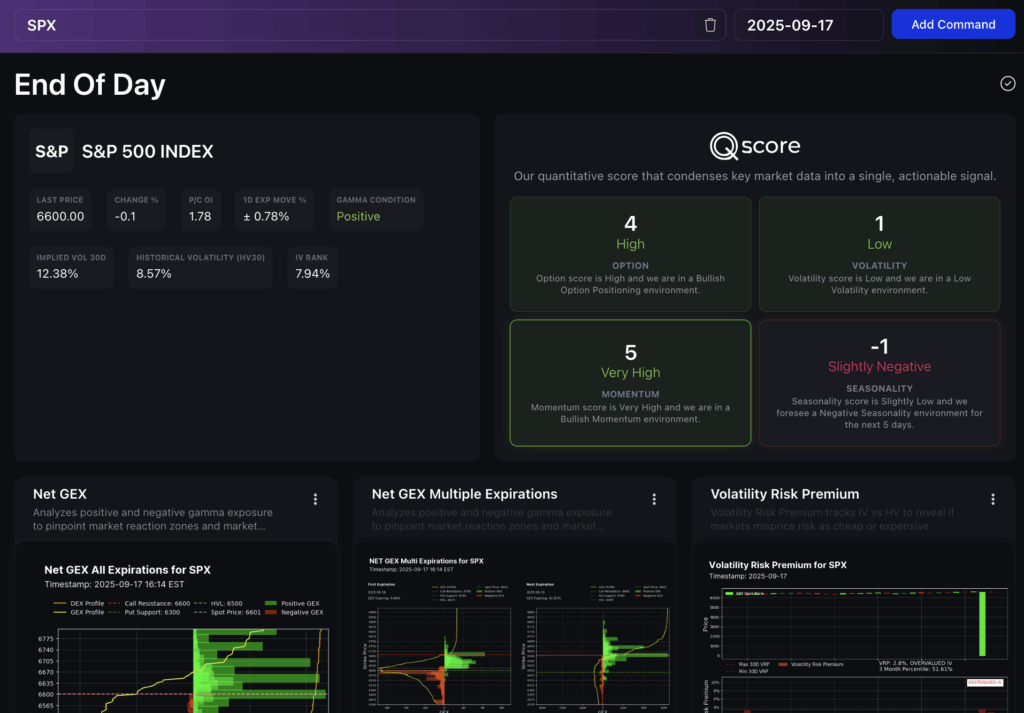Click the Negative GEX legend swatch
The width and height of the screenshot is (1024, 713).
(271, 612)
